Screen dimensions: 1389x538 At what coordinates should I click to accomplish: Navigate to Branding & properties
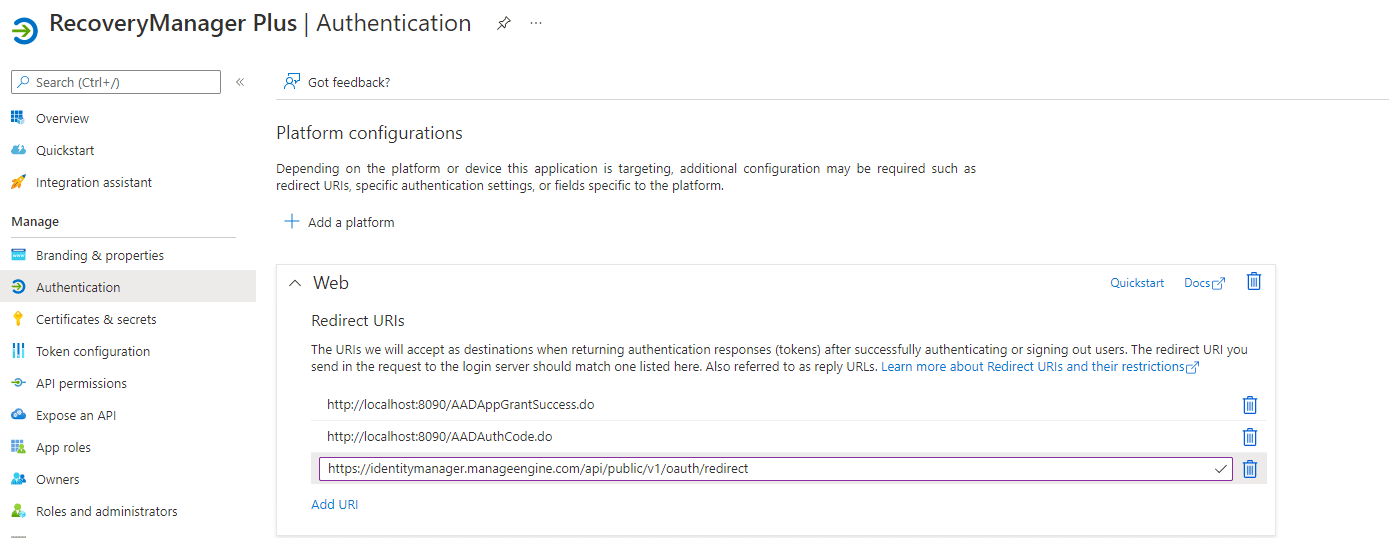[100, 255]
